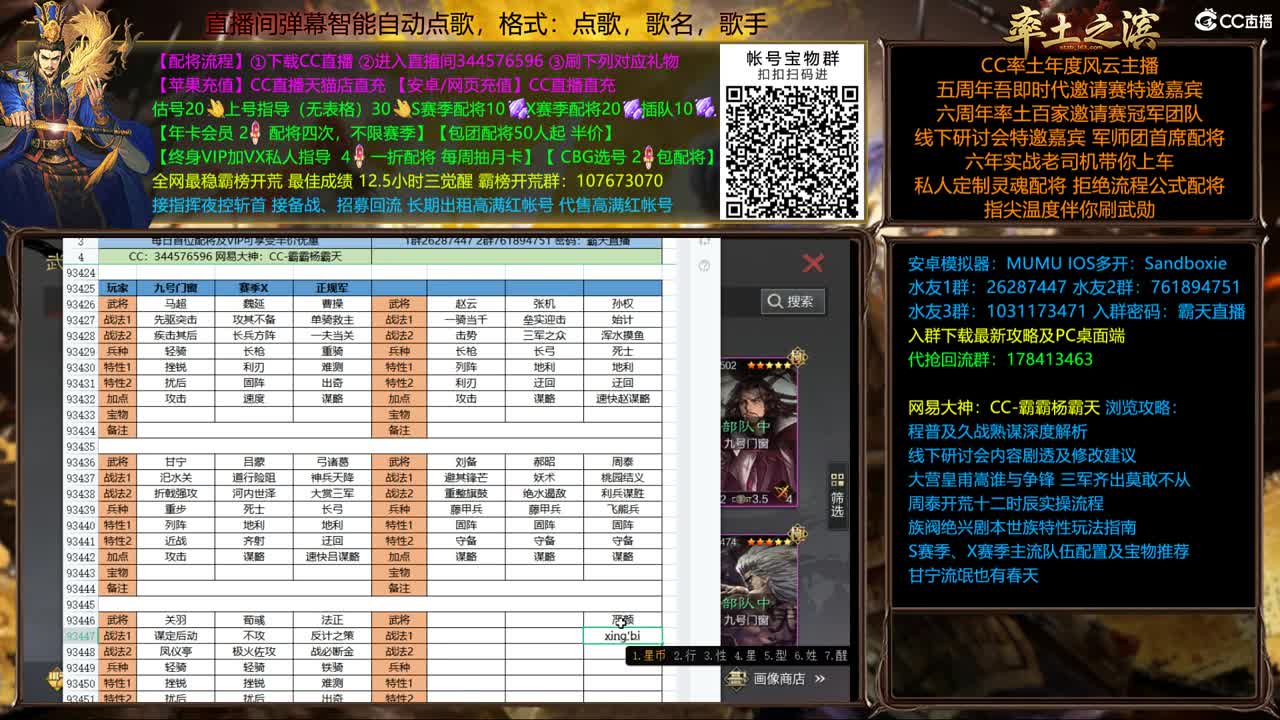The image size is (1280, 720).
Task: Close the game panel with the red X
Action: click(x=813, y=263)
